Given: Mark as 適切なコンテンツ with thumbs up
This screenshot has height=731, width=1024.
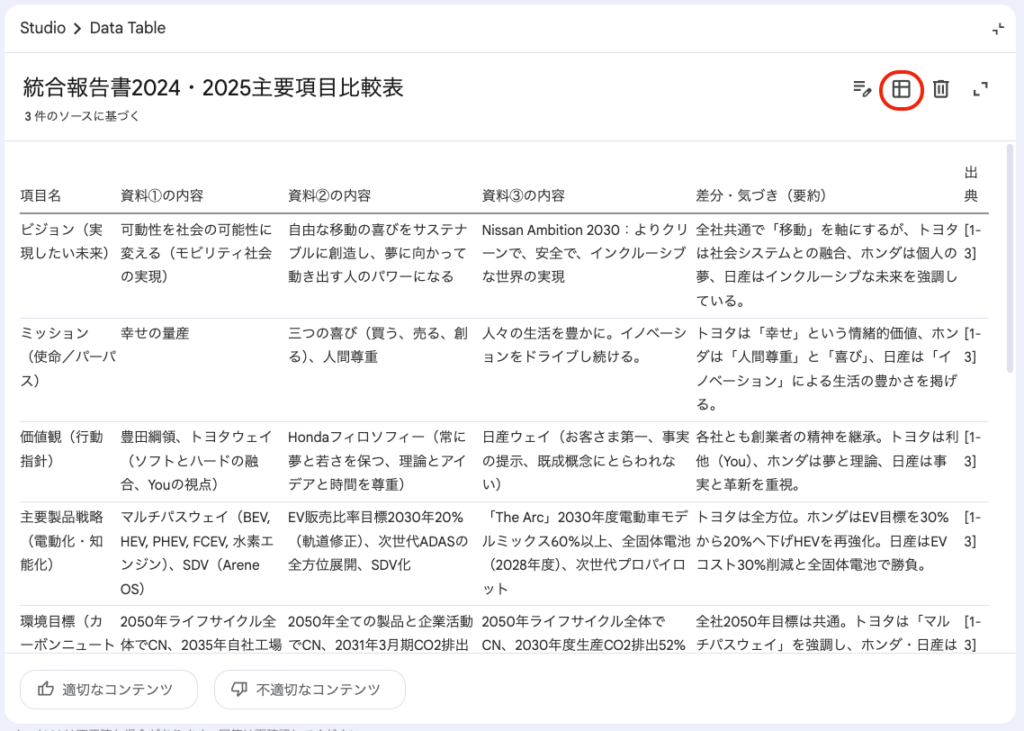Looking at the screenshot, I should coord(106,689).
